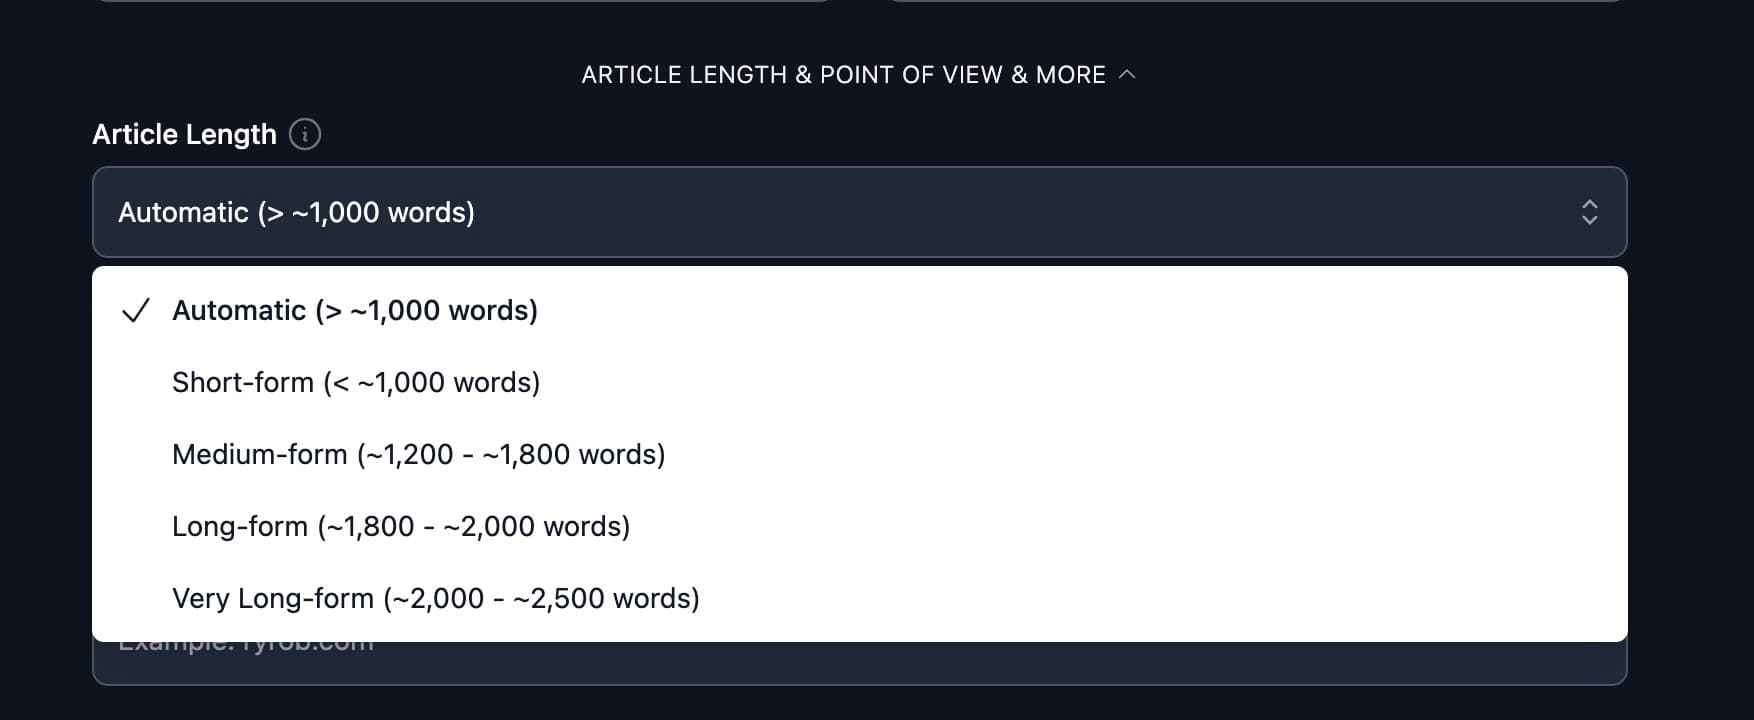Click the up-down chevron inside the length selector

tap(1590, 212)
